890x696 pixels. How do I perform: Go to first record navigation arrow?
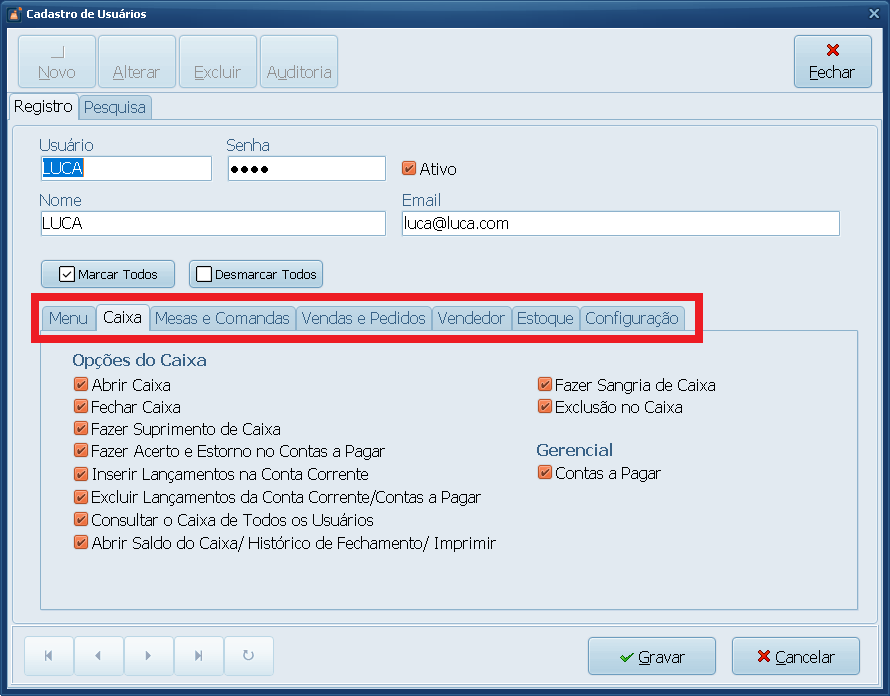(x=49, y=656)
